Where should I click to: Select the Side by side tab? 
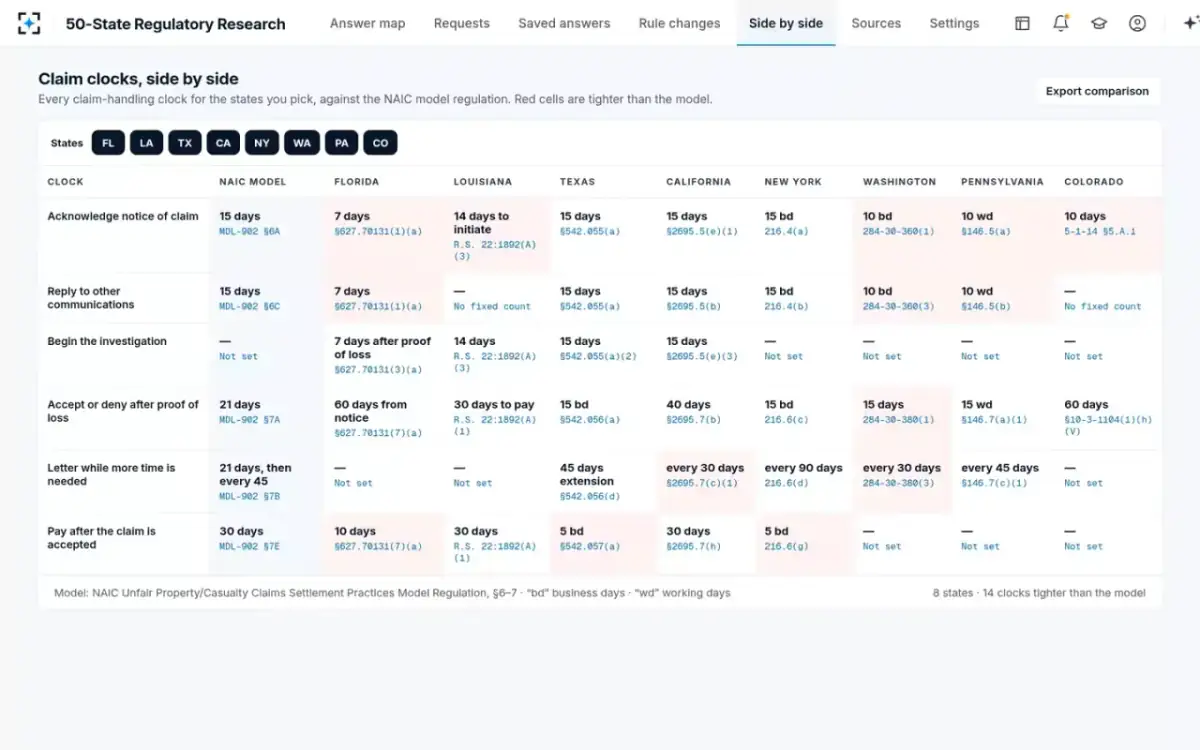click(786, 23)
